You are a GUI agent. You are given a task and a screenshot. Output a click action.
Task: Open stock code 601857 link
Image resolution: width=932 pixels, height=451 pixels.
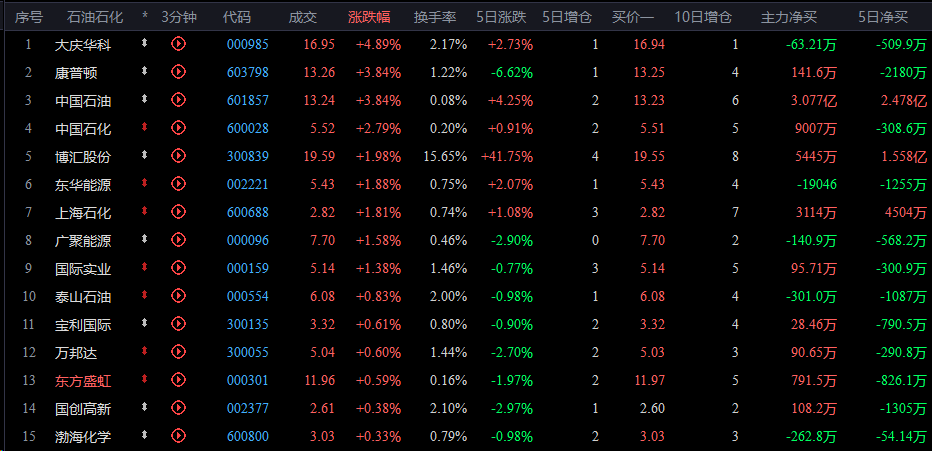point(248,100)
